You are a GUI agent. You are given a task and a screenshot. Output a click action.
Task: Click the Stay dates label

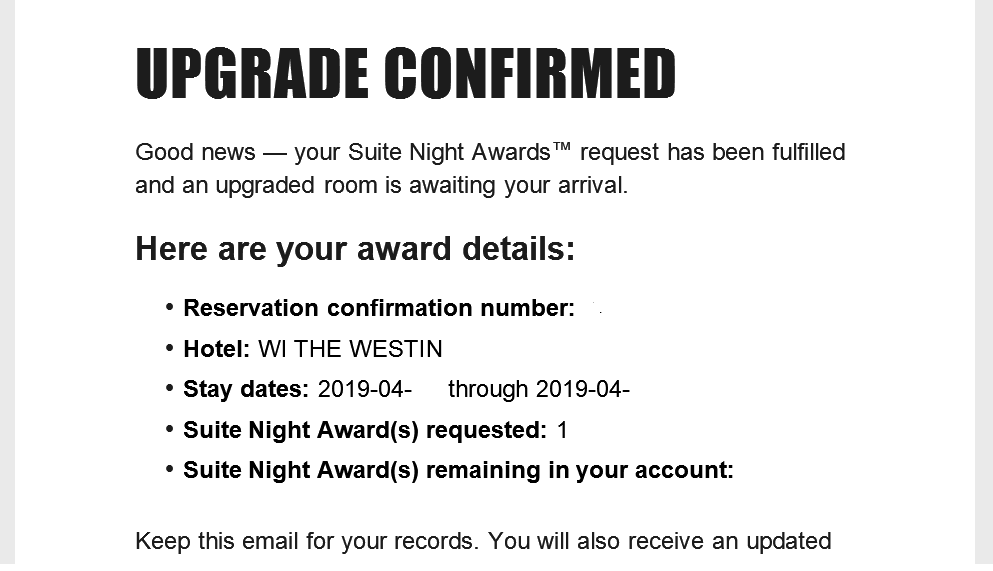tap(246, 389)
